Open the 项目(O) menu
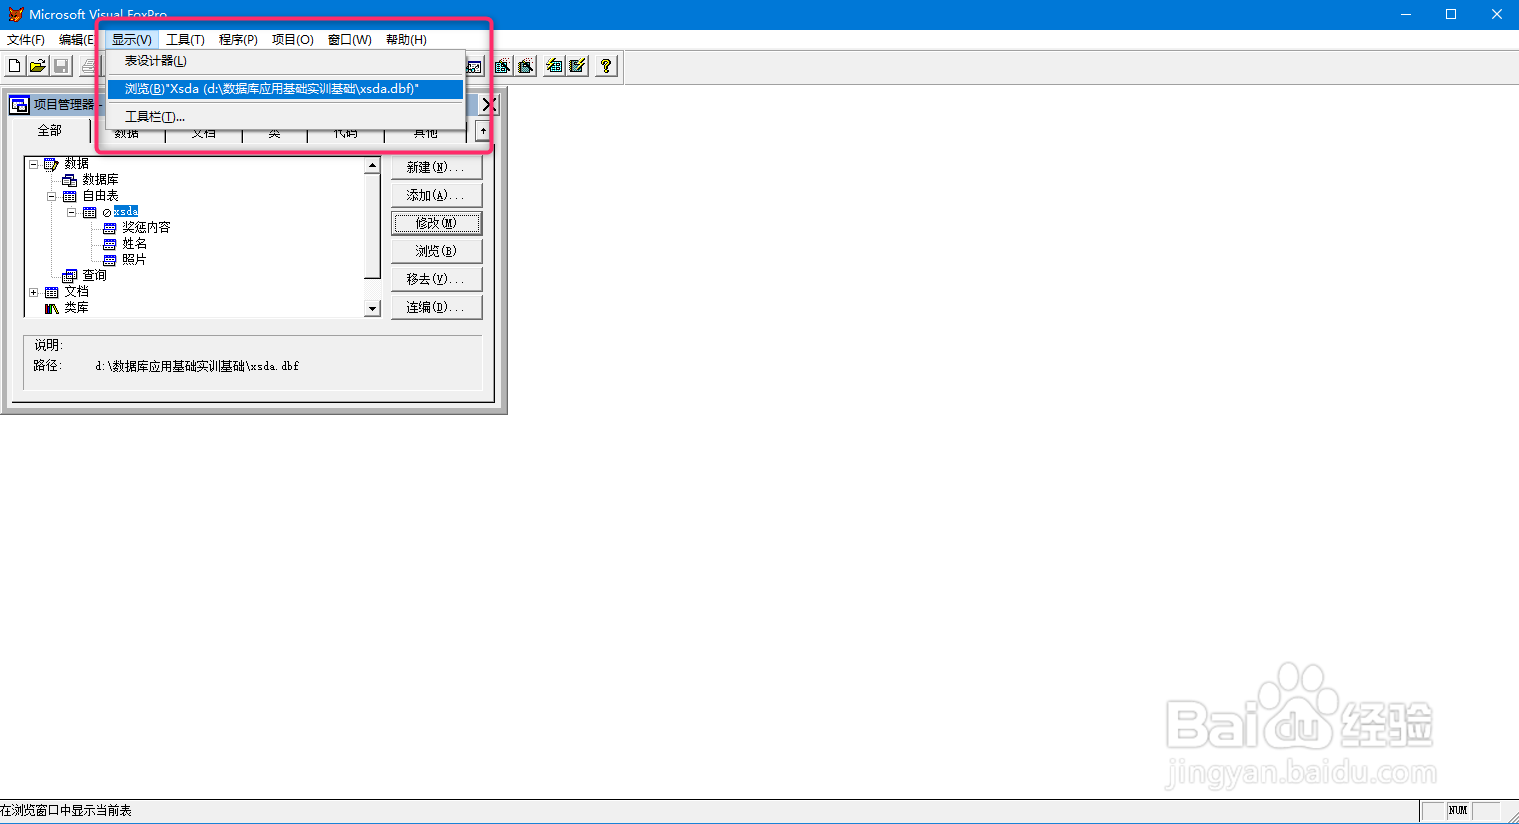The image size is (1519, 824). [x=293, y=40]
